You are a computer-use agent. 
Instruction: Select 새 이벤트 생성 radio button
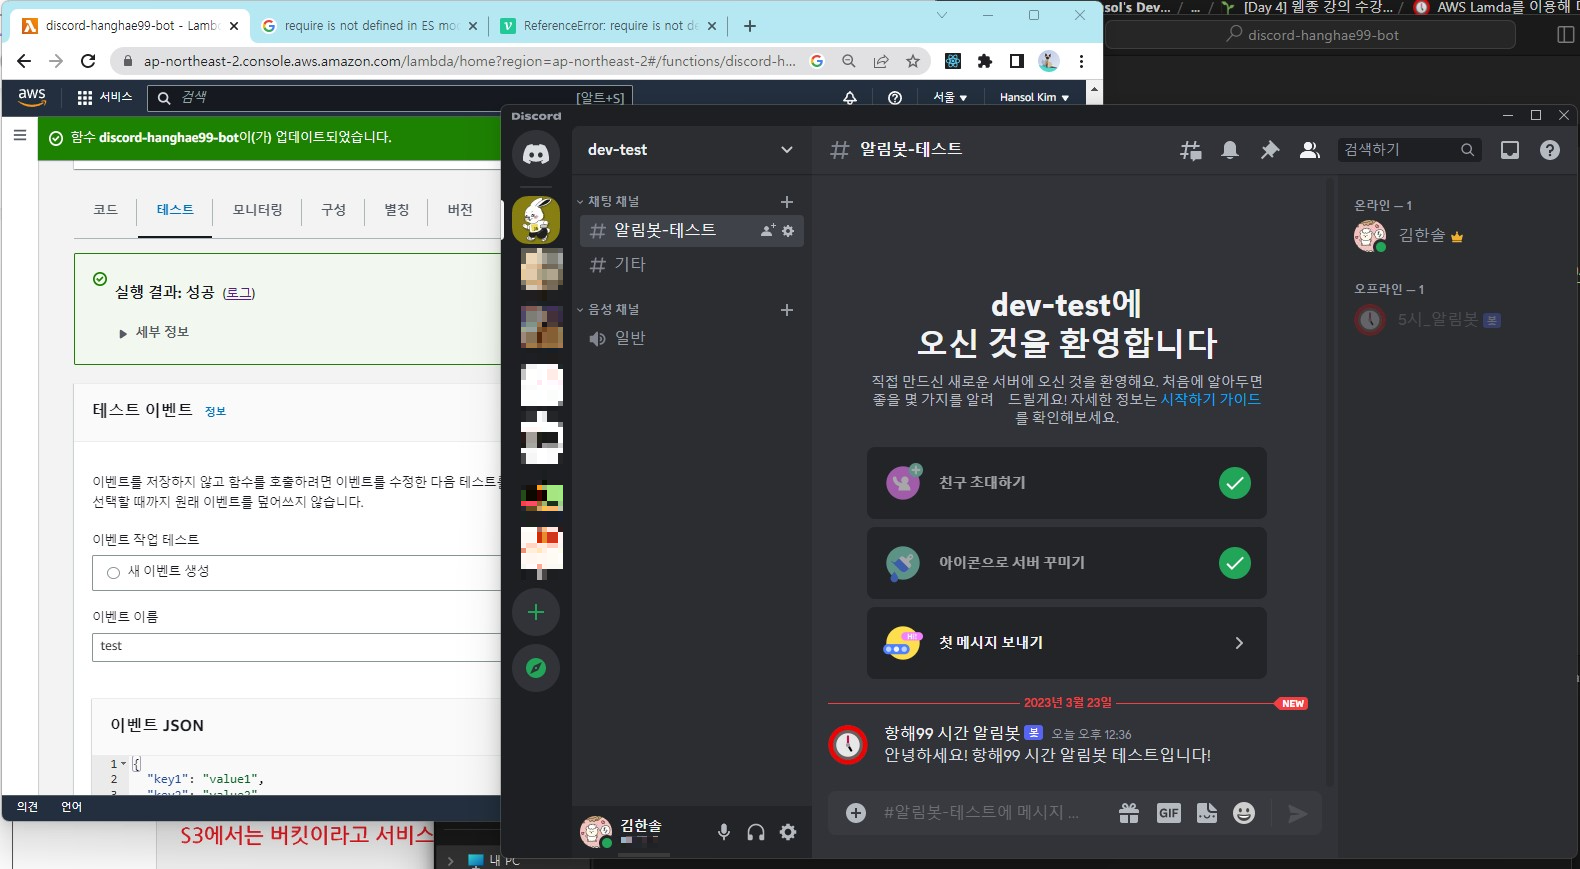(113, 573)
